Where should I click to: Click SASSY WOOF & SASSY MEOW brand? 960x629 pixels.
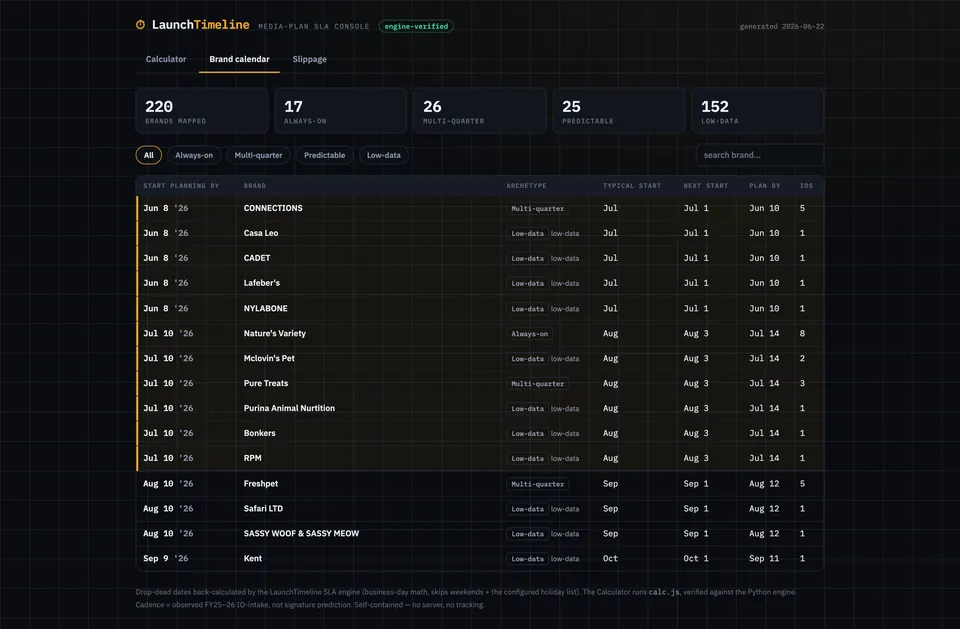coord(301,533)
